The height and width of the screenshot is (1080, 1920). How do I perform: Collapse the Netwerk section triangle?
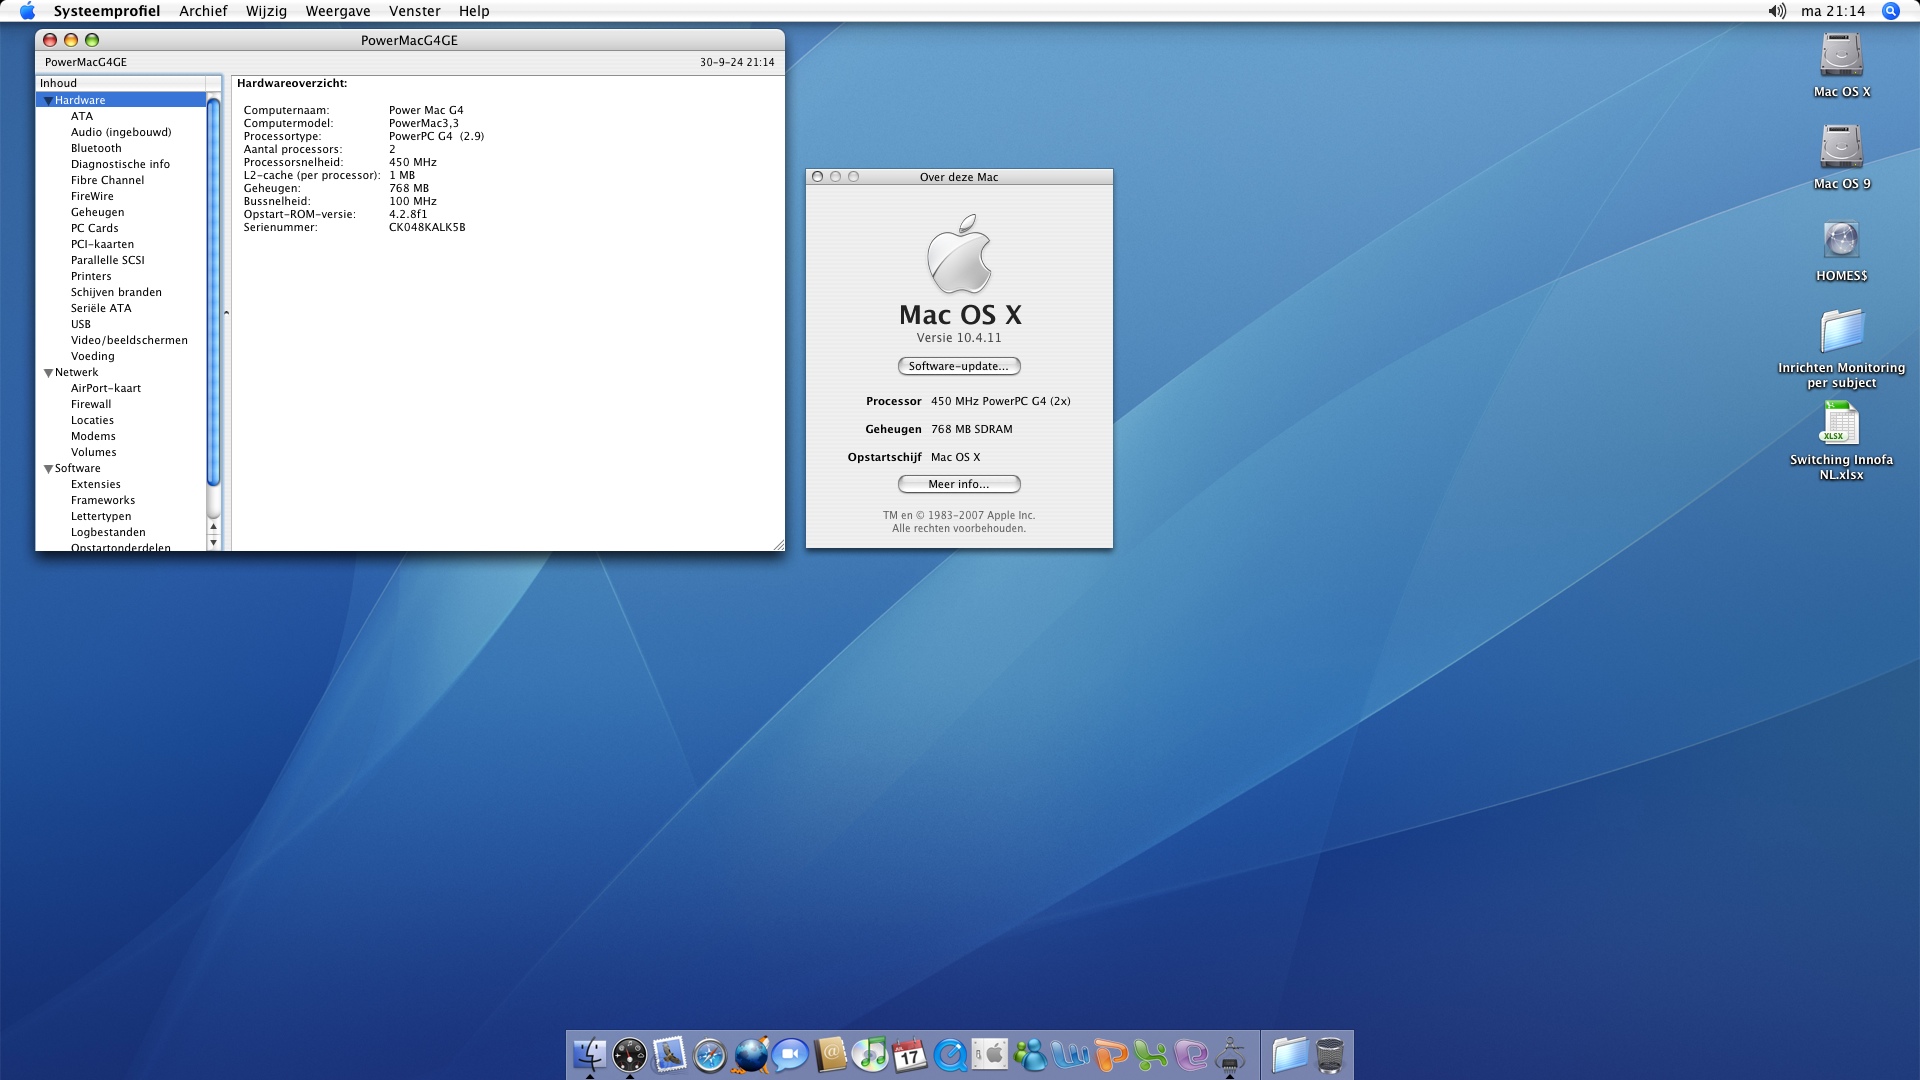(x=48, y=372)
